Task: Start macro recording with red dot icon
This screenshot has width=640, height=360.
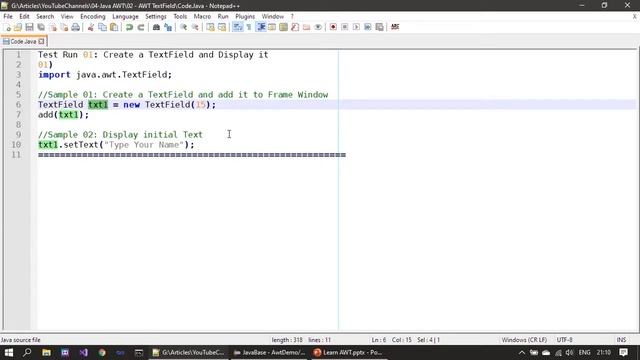Action: pos(333,27)
